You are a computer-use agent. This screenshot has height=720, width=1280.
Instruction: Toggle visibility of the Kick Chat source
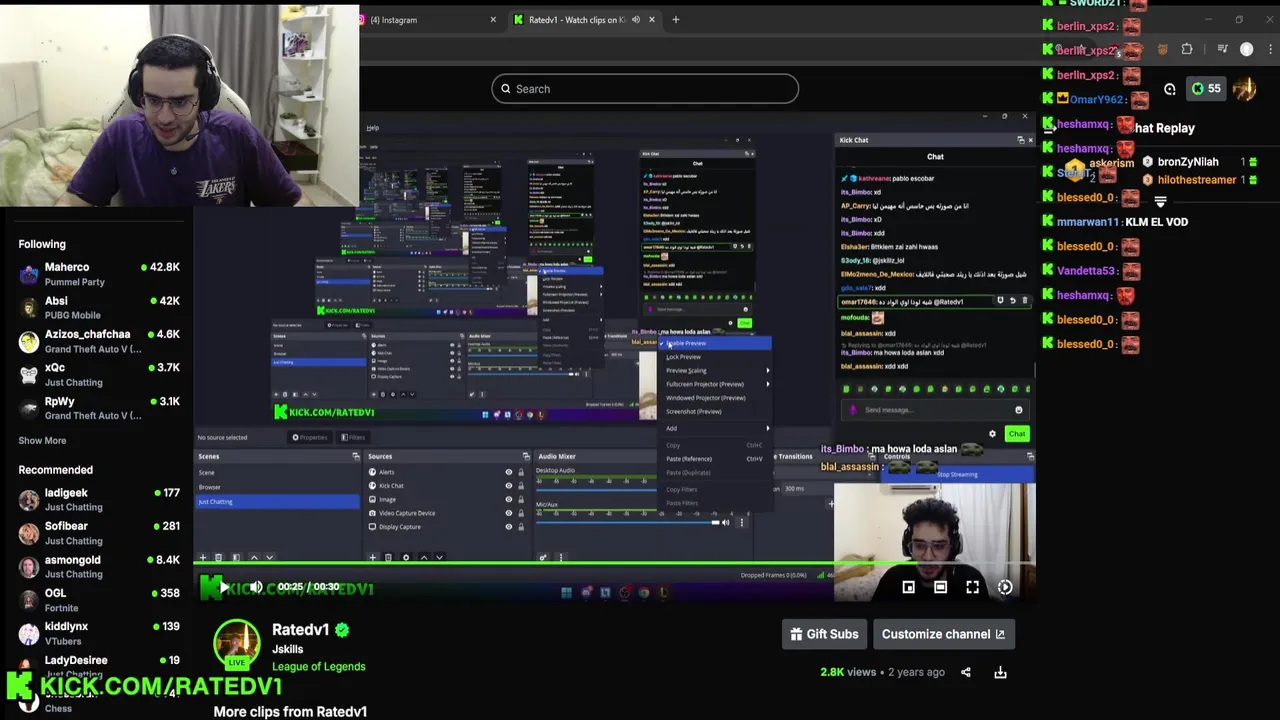(x=508, y=486)
